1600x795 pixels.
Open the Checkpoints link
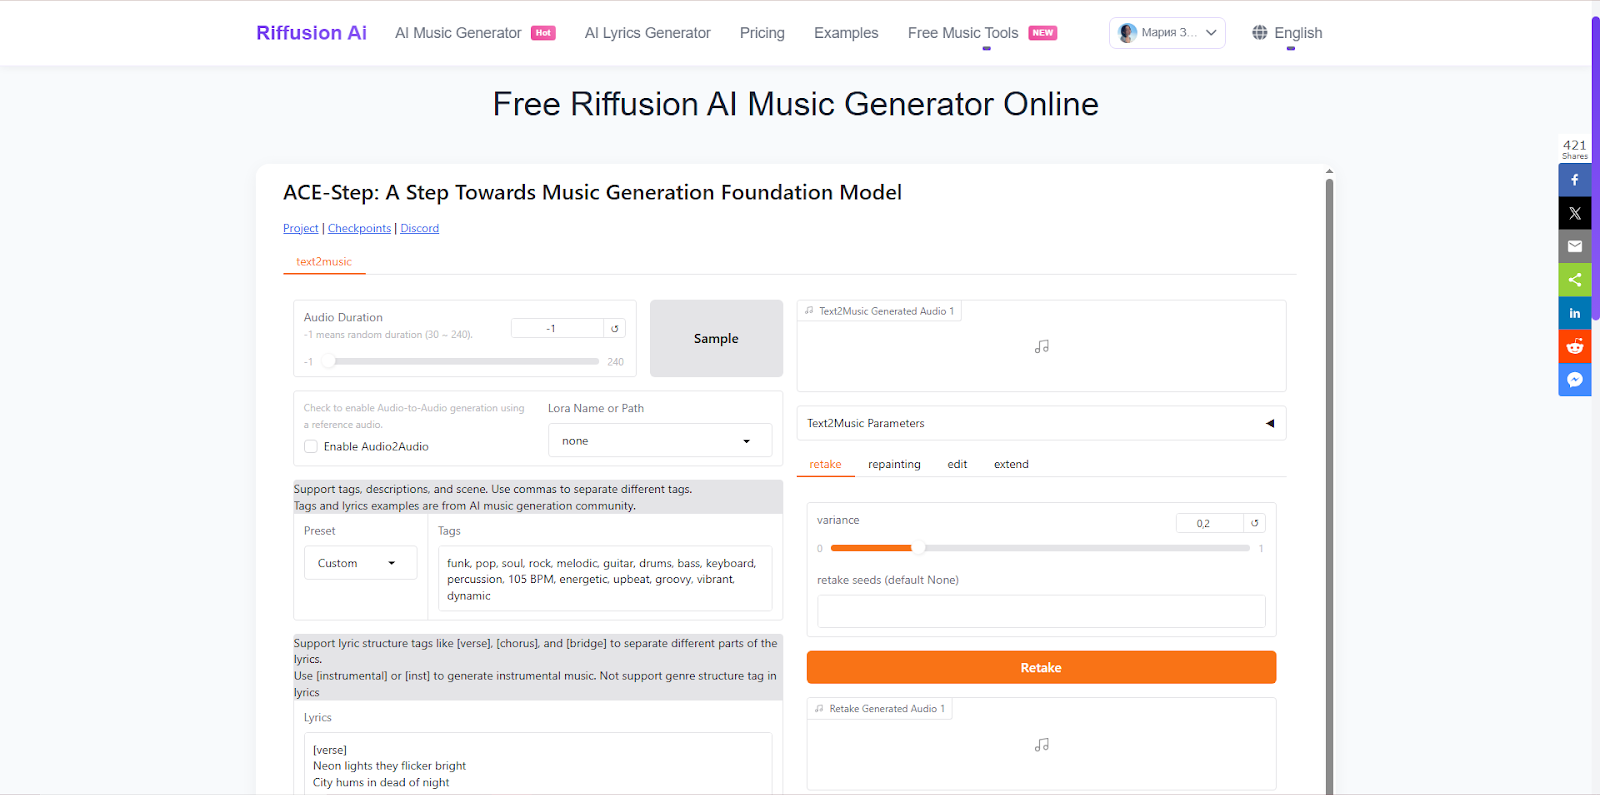[x=359, y=229]
